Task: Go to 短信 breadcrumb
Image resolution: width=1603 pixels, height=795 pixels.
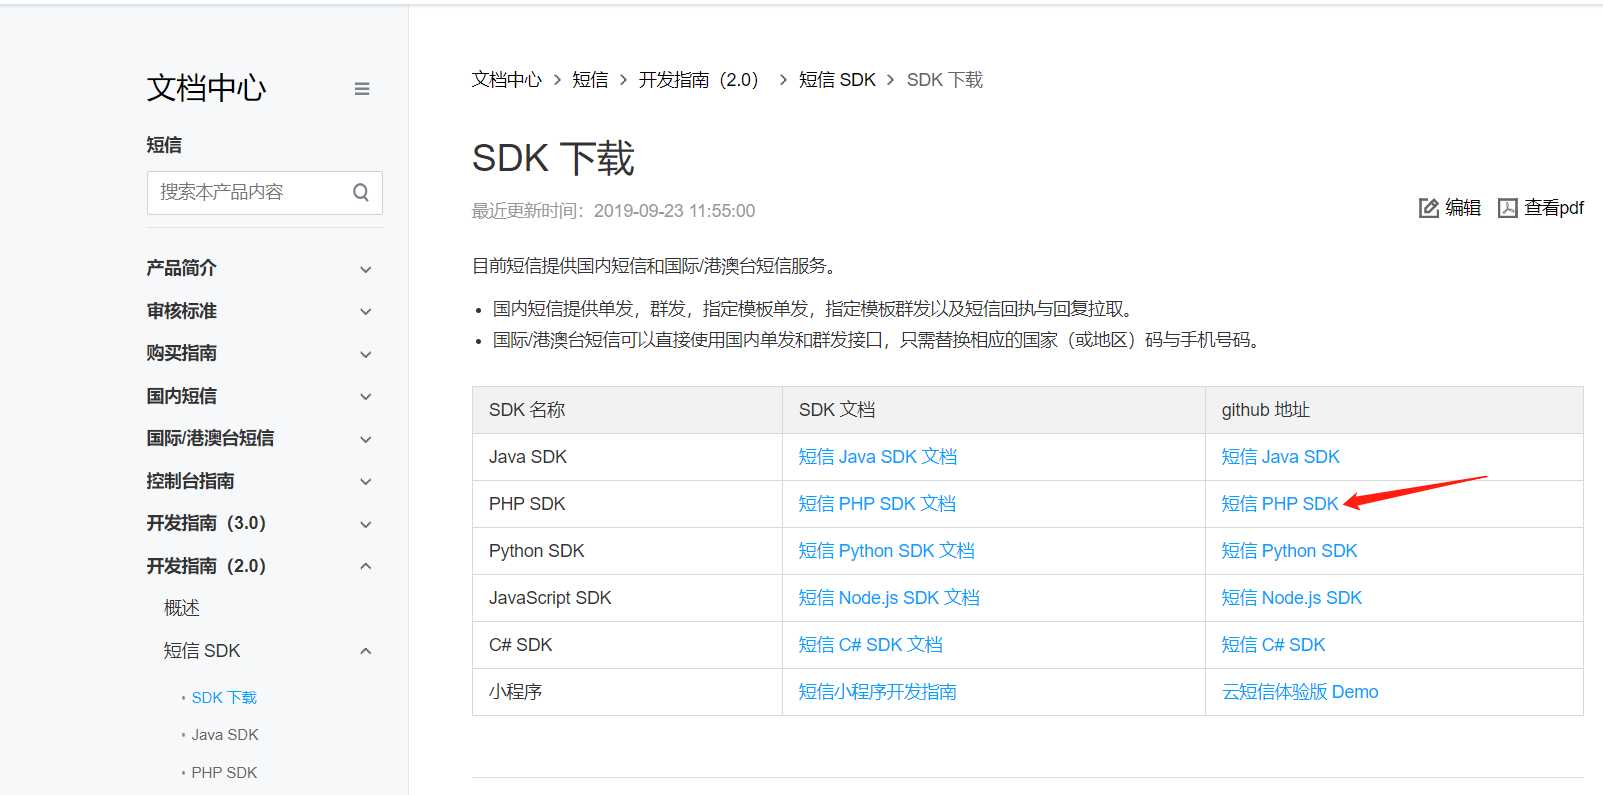Action: pos(590,80)
